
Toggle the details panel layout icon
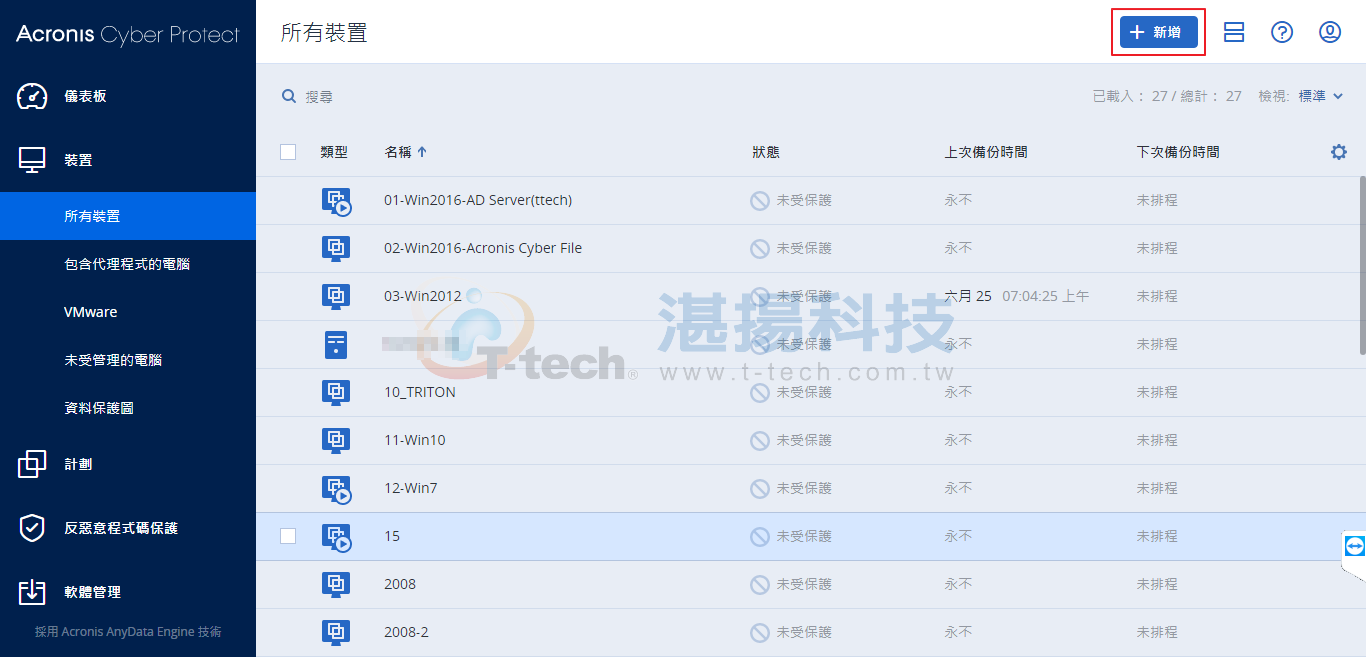1234,32
